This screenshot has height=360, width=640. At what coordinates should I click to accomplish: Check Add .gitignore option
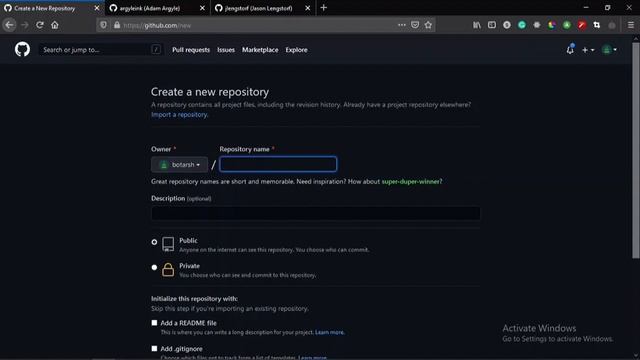(x=154, y=349)
